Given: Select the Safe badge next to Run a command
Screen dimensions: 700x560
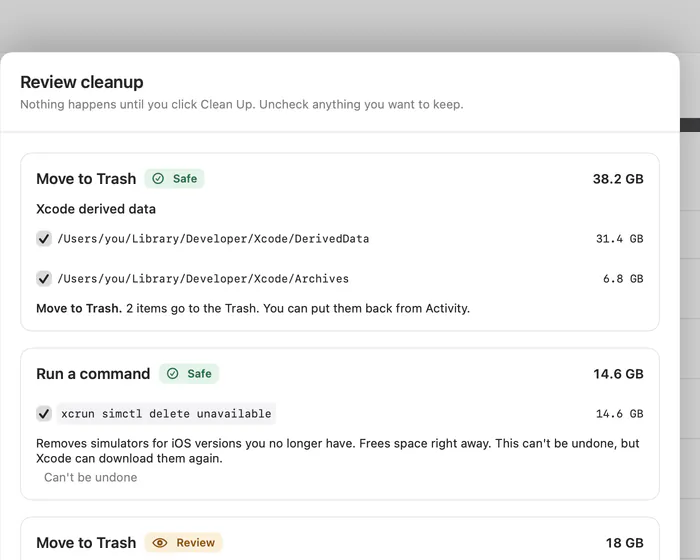Looking at the screenshot, I should click(189, 374).
